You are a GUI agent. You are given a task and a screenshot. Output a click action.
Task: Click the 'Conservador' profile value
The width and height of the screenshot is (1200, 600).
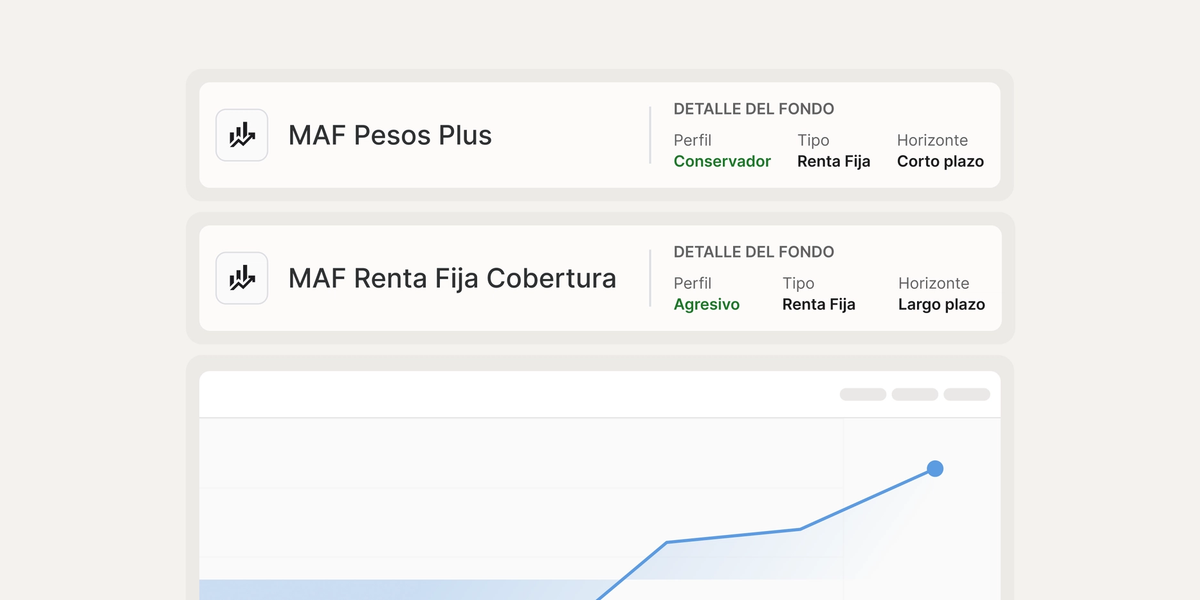coord(722,161)
